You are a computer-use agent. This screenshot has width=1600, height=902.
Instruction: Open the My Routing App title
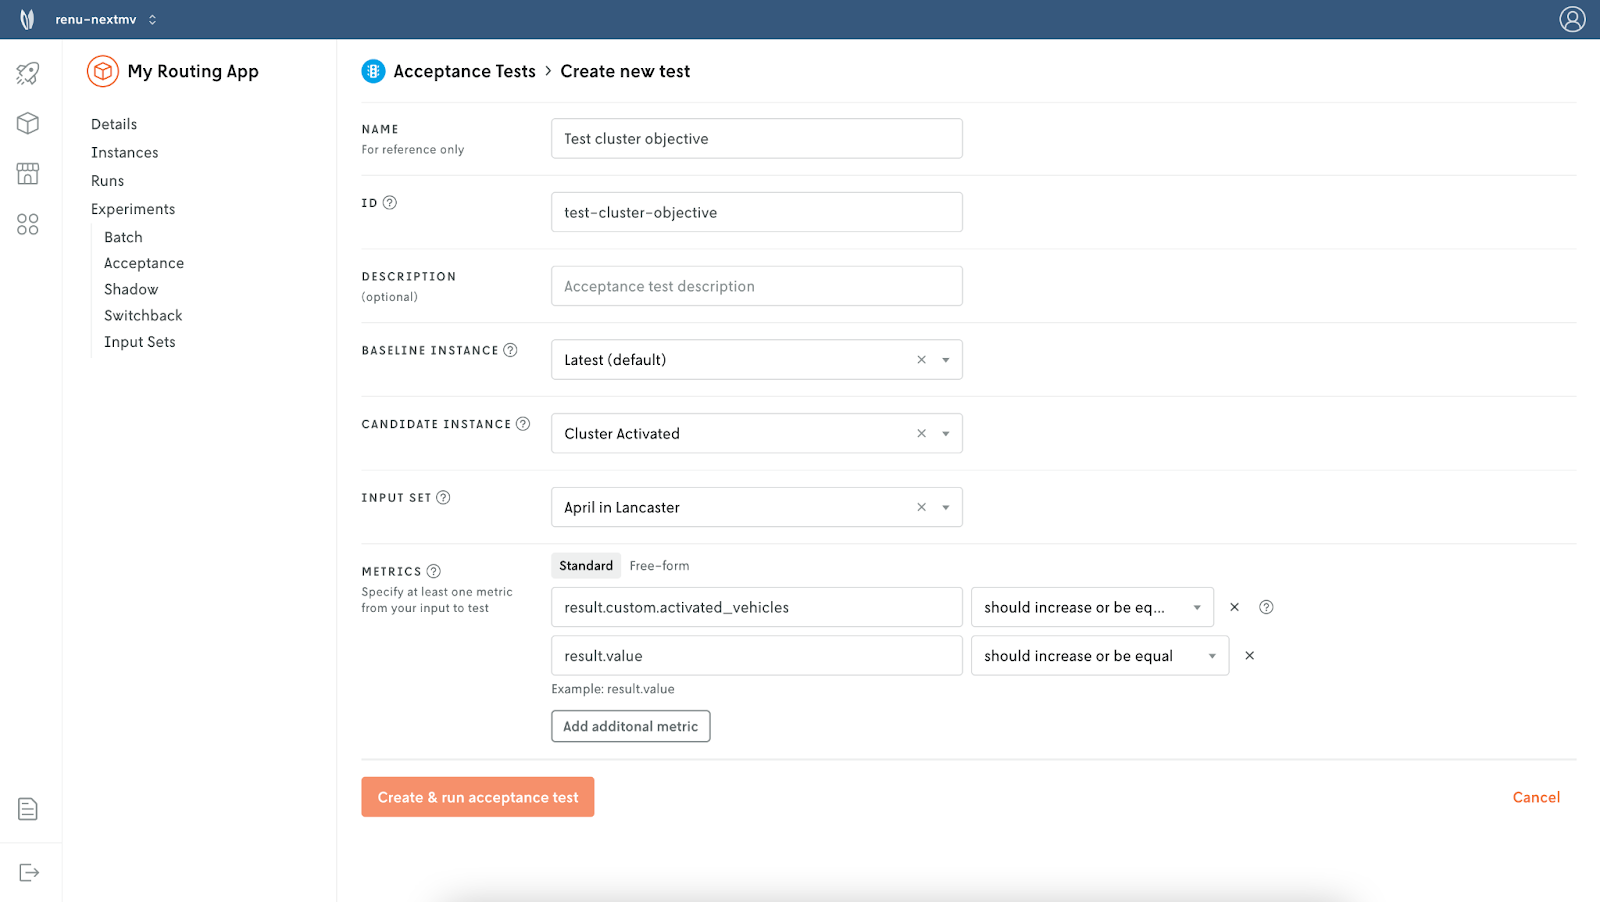pos(193,71)
